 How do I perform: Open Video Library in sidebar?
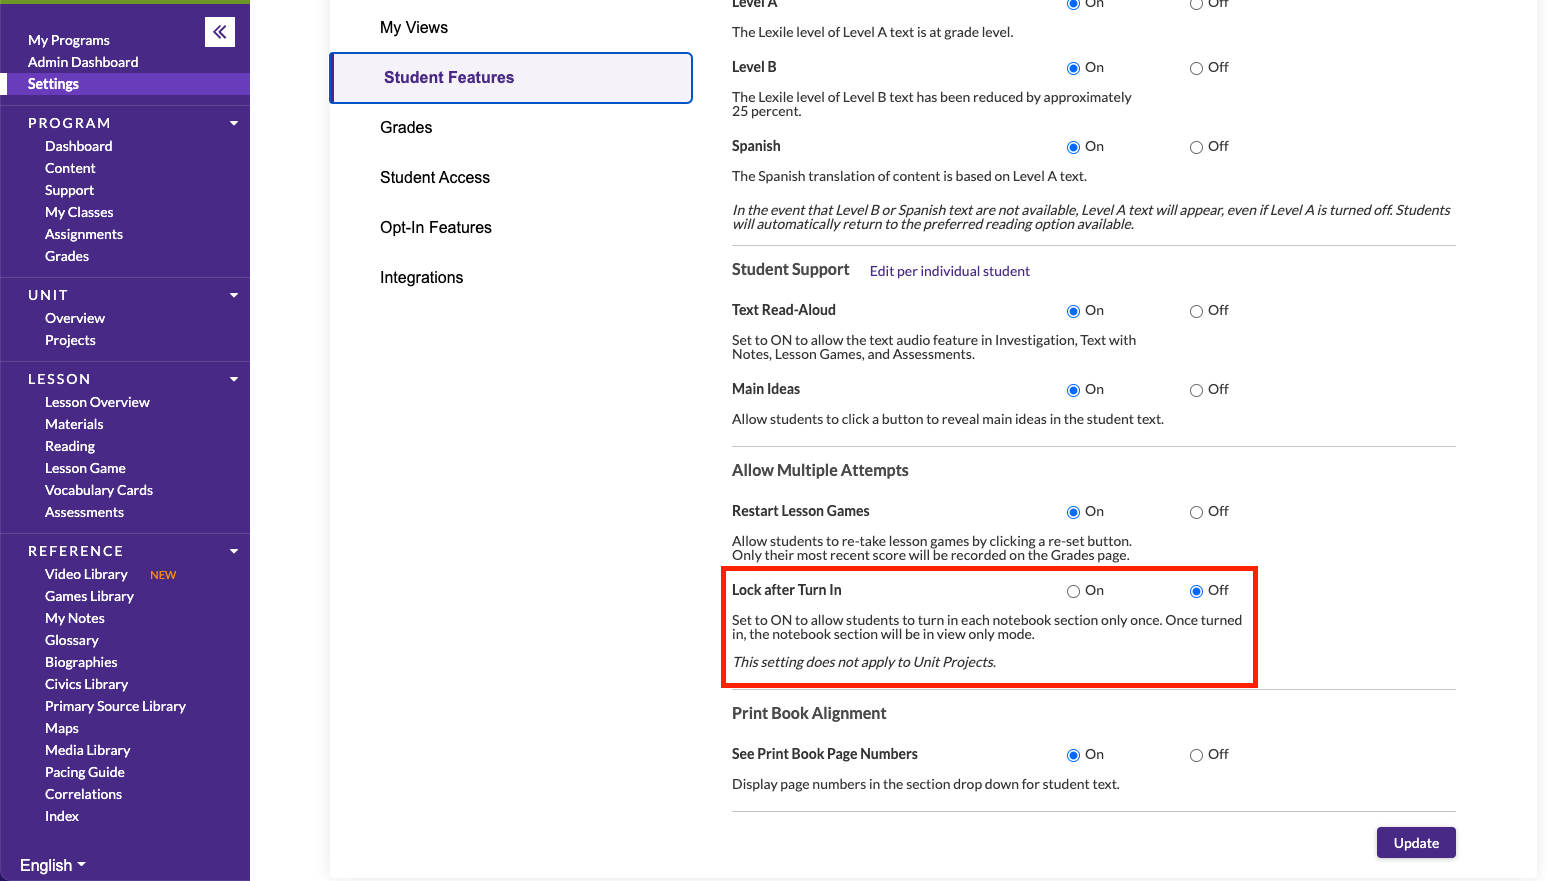[x=86, y=574]
